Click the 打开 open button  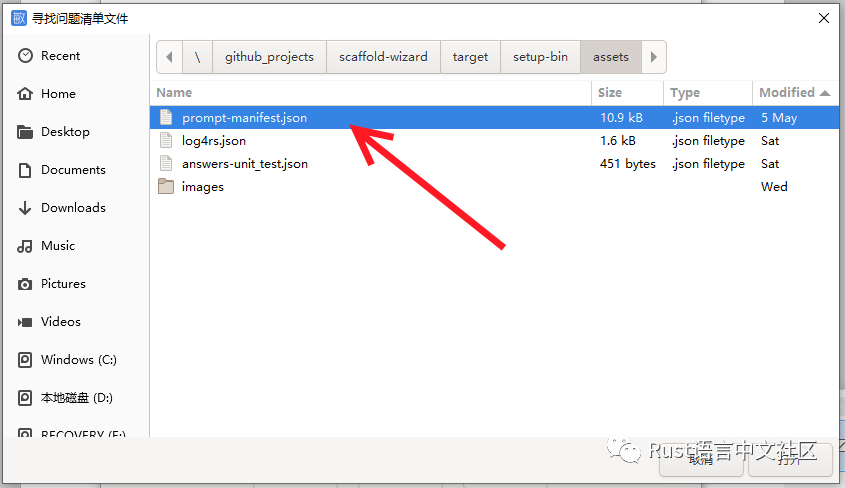(790, 459)
